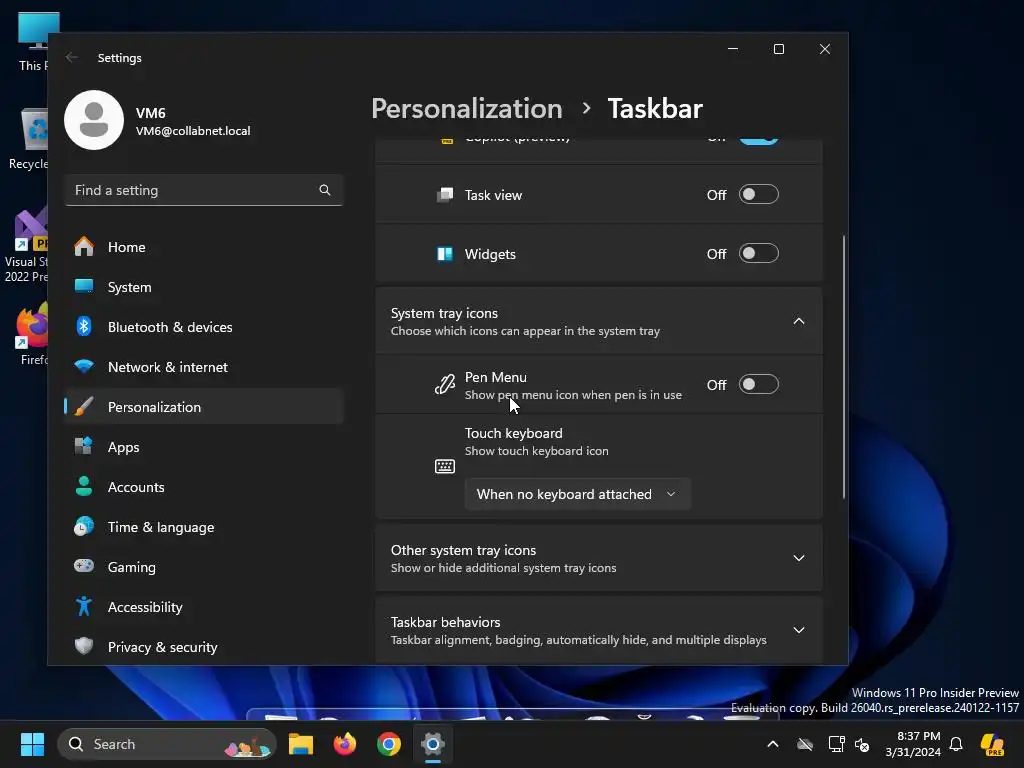Launch Firefox from the taskbar
Screen dimensions: 1024x768
pyautogui.click(x=345, y=744)
